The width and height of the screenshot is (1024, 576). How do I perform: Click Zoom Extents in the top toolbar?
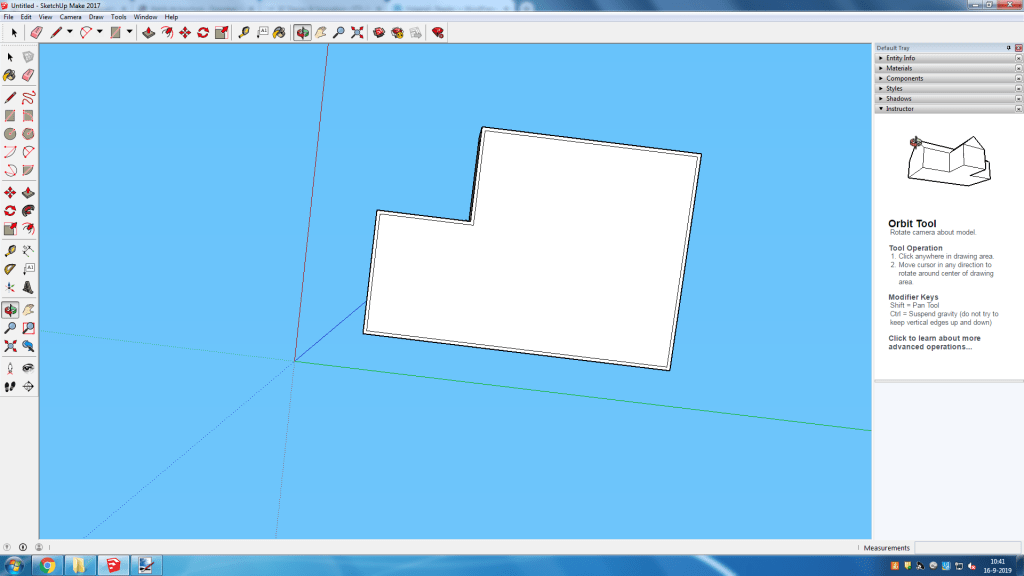click(357, 32)
